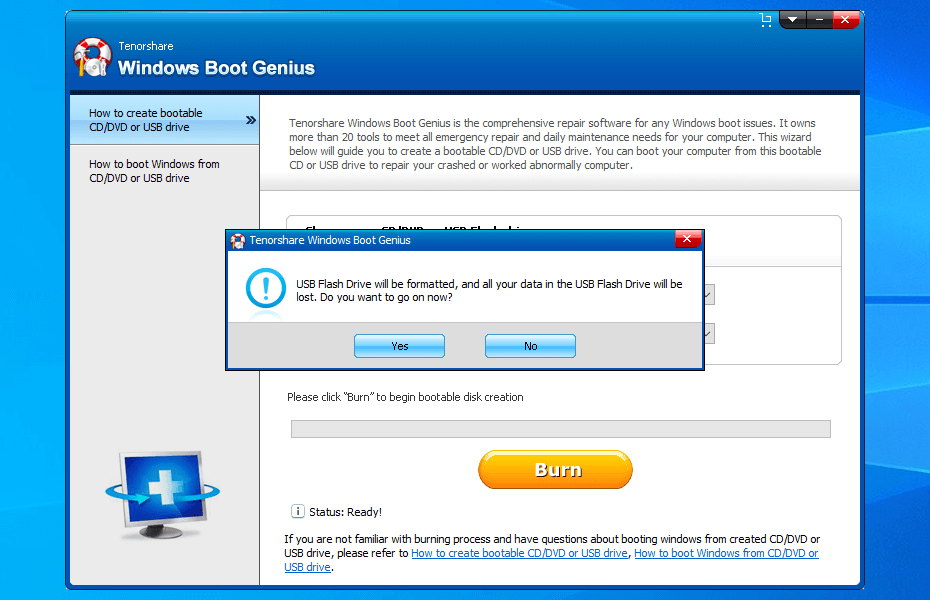Click the 'Windows Boot Genius' title text
The image size is (930, 600).
point(216,68)
